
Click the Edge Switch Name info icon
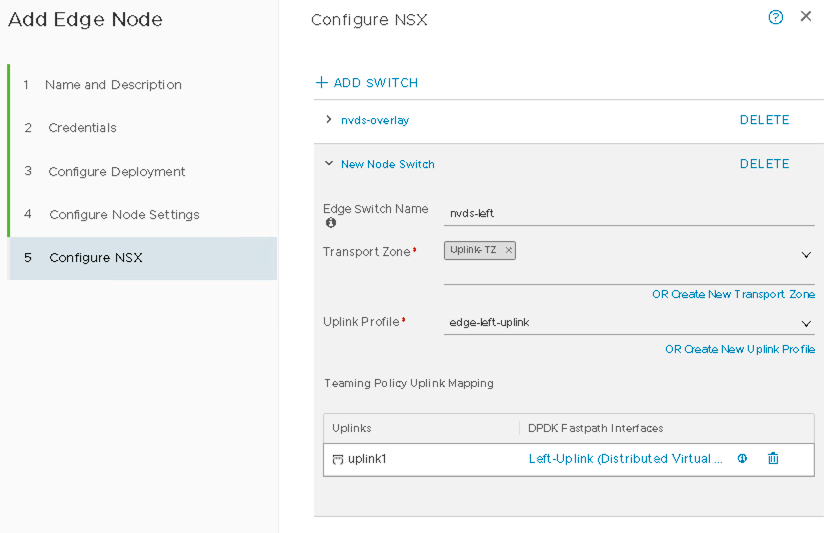coord(331,223)
